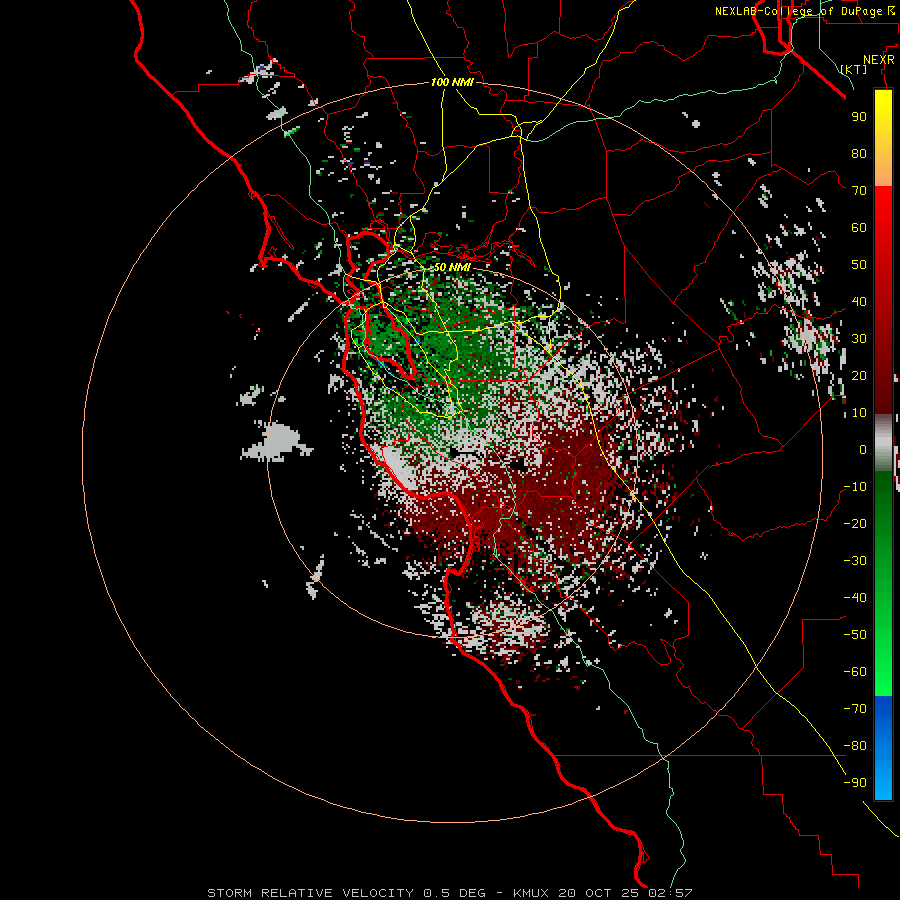Click the -80 scale label
This screenshot has width=900, height=900.
coord(855,746)
